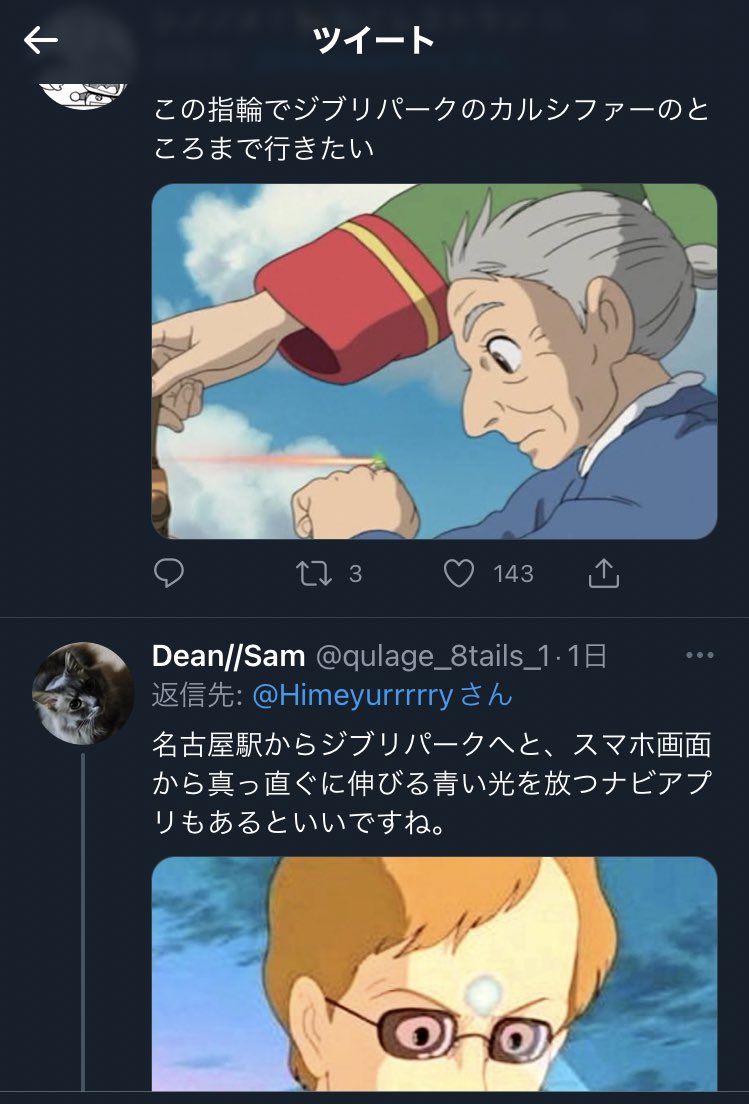
Task: Open the glasses character reply image
Action: tap(434, 974)
